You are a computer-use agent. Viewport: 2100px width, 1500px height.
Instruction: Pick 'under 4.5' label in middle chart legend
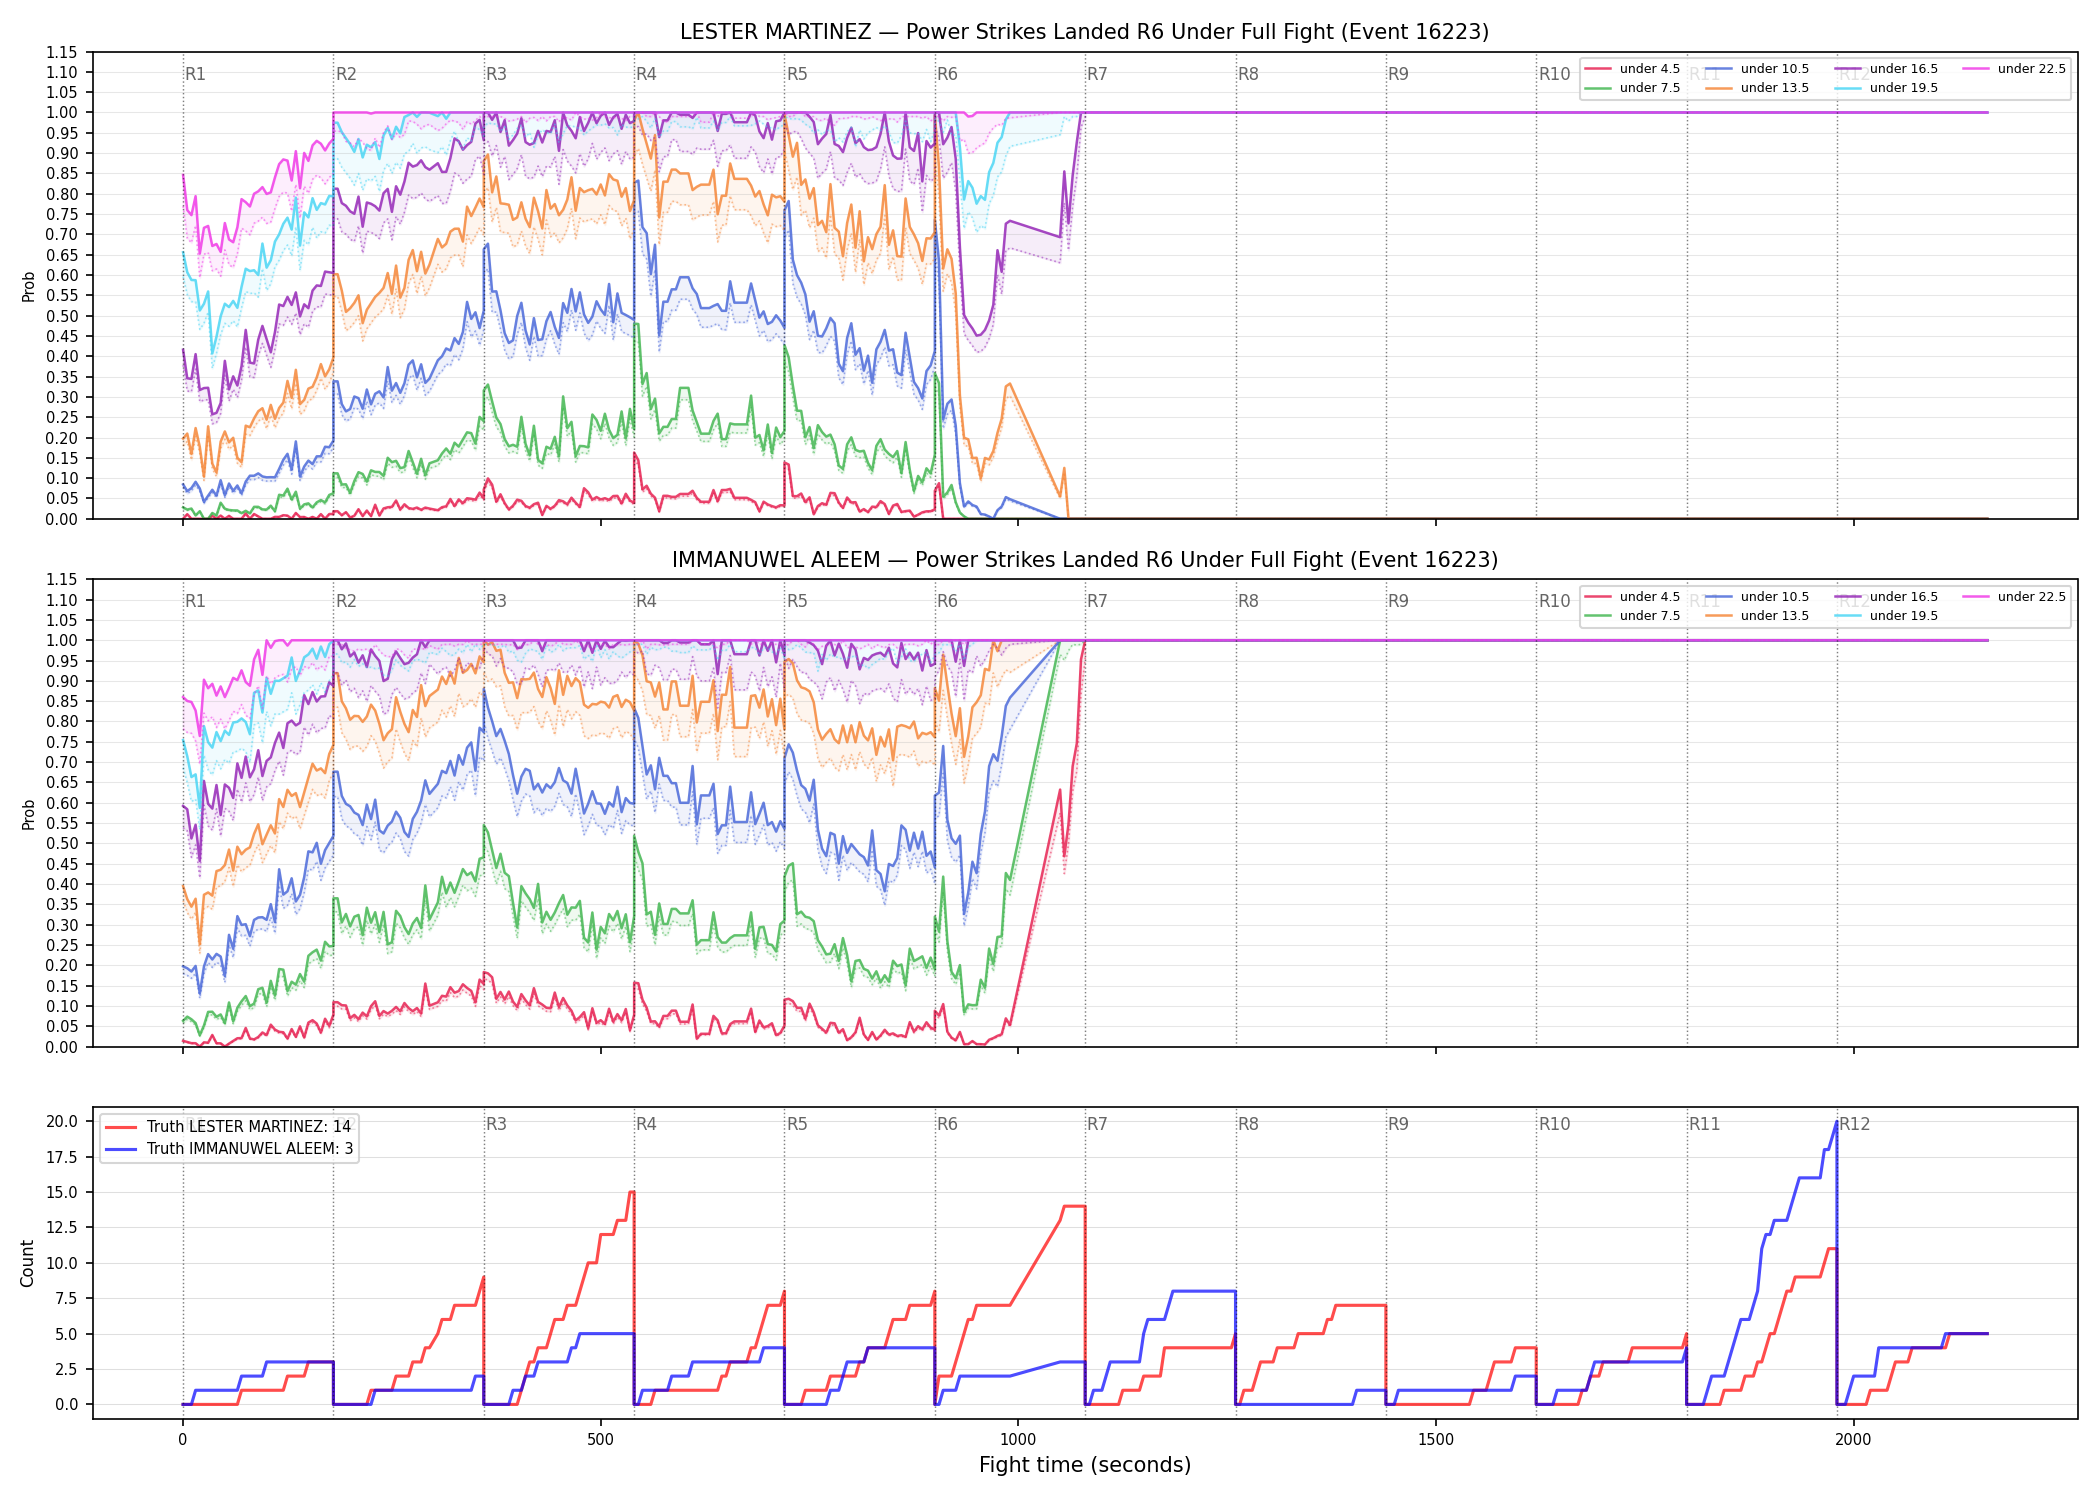pyautogui.click(x=1650, y=597)
